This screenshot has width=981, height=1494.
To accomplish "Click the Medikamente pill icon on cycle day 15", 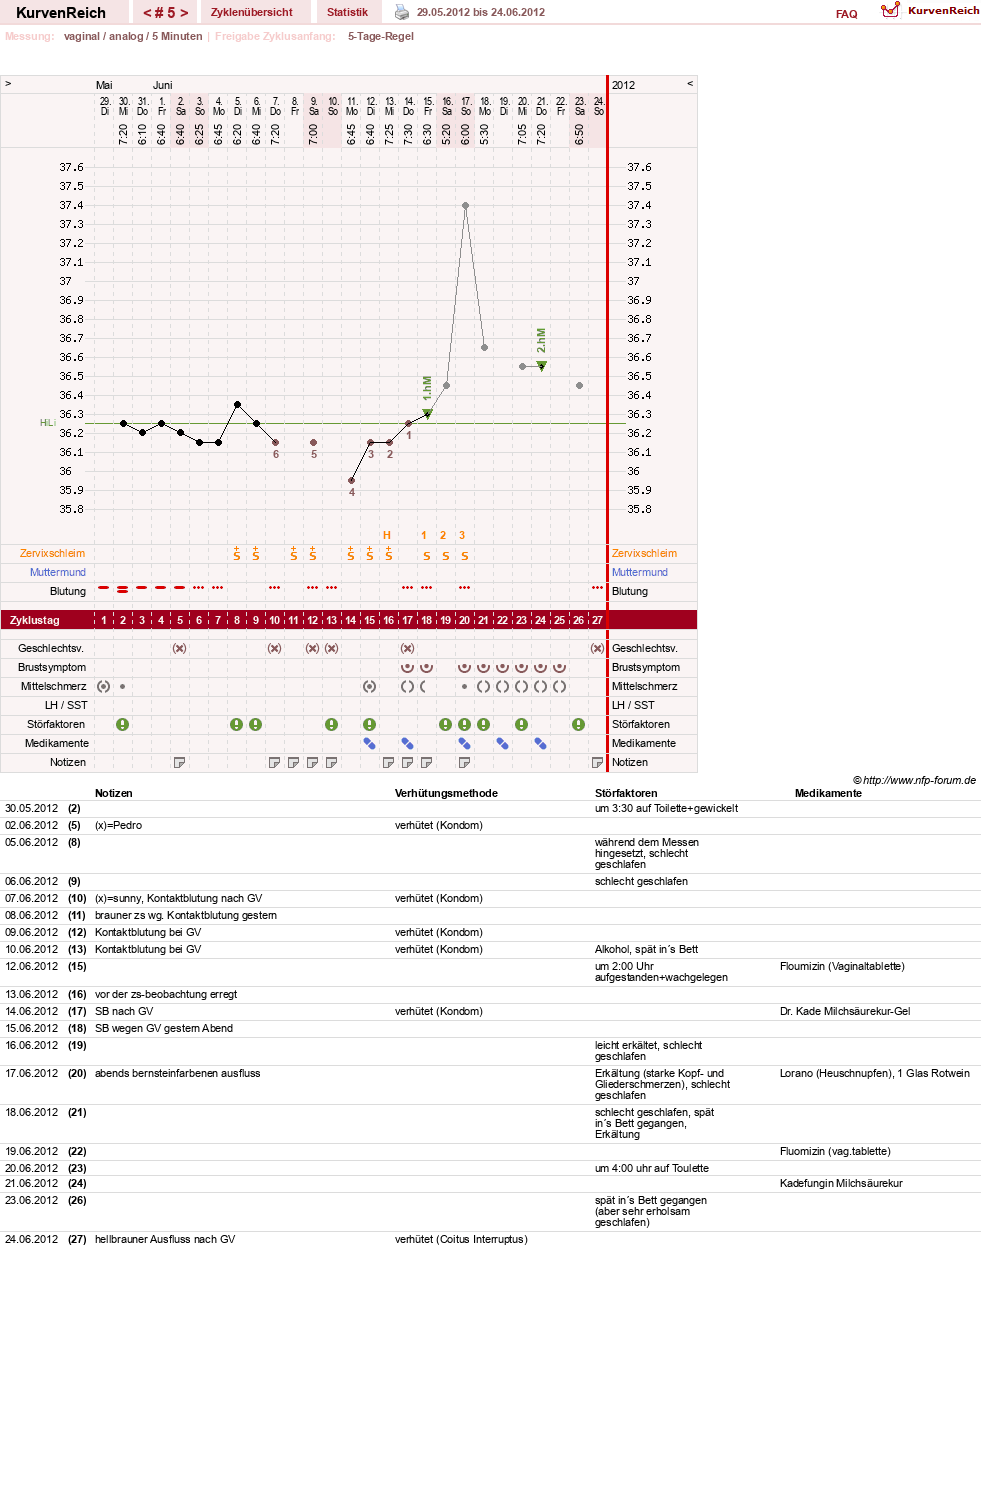I will tap(370, 743).
